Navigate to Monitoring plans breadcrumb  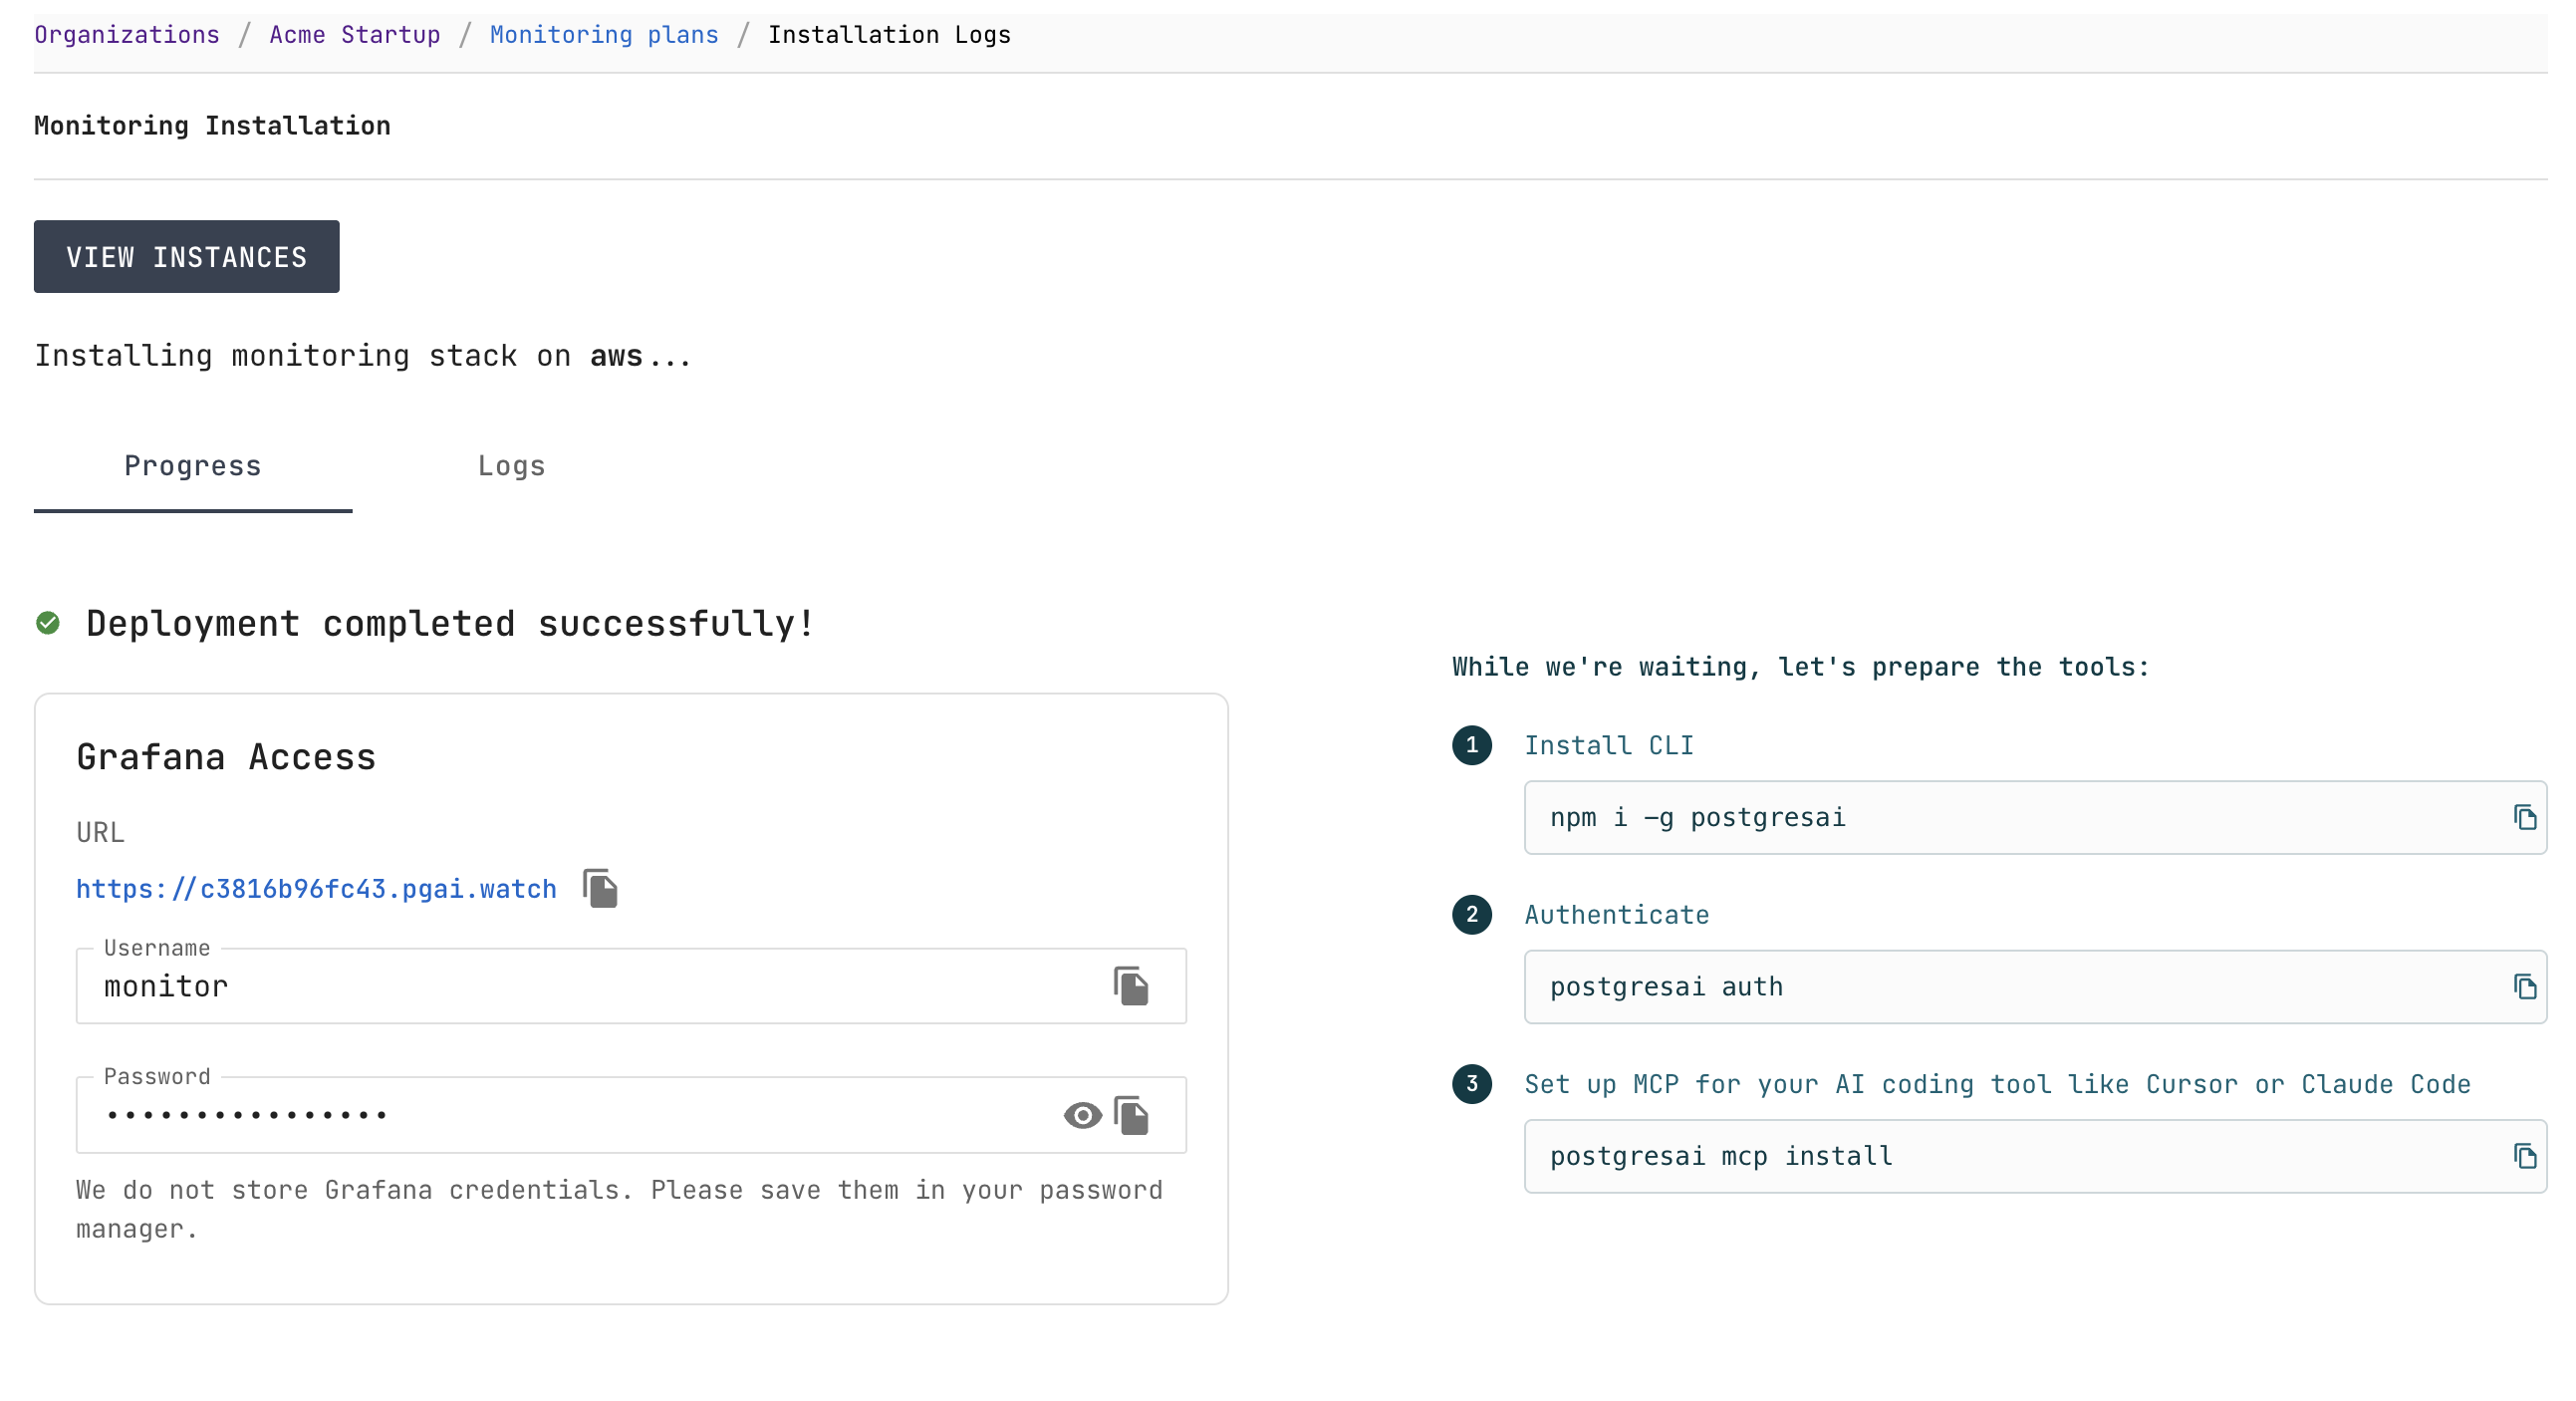604,35
